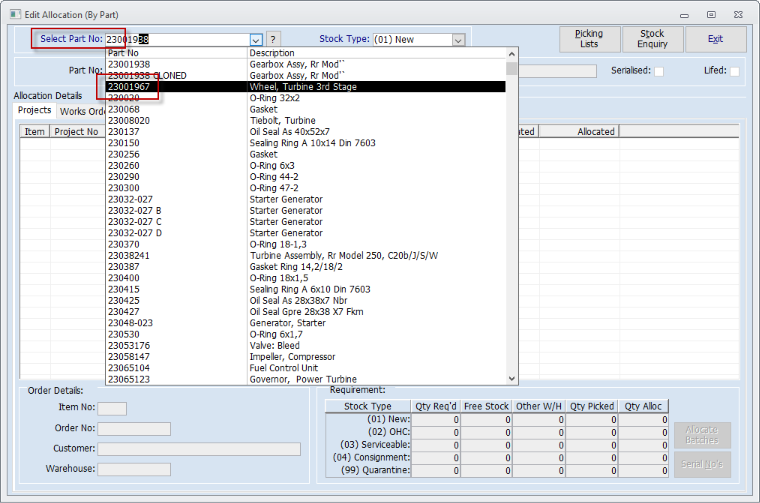The width and height of the screenshot is (760, 503).
Task: Open Picking Lists
Action: [589, 39]
